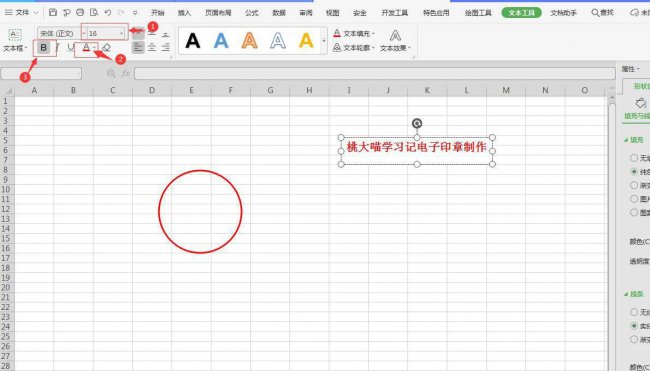The height and width of the screenshot is (371, 650).
Task: Select row header 10
Action: [x=6, y=189]
